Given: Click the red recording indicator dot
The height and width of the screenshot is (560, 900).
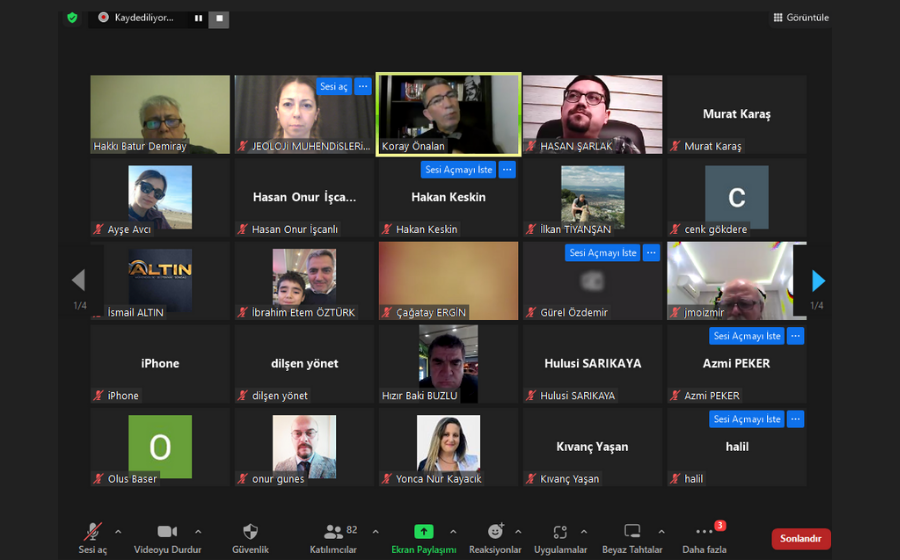Looking at the screenshot, I should [103, 18].
